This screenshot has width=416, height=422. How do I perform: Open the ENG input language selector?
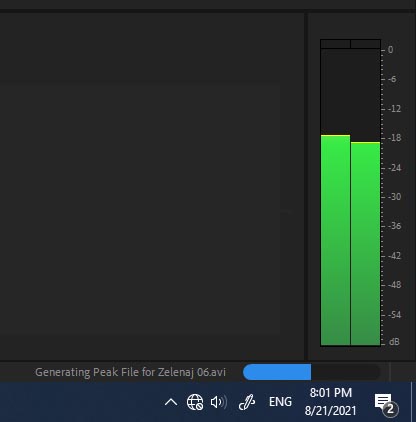280,402
